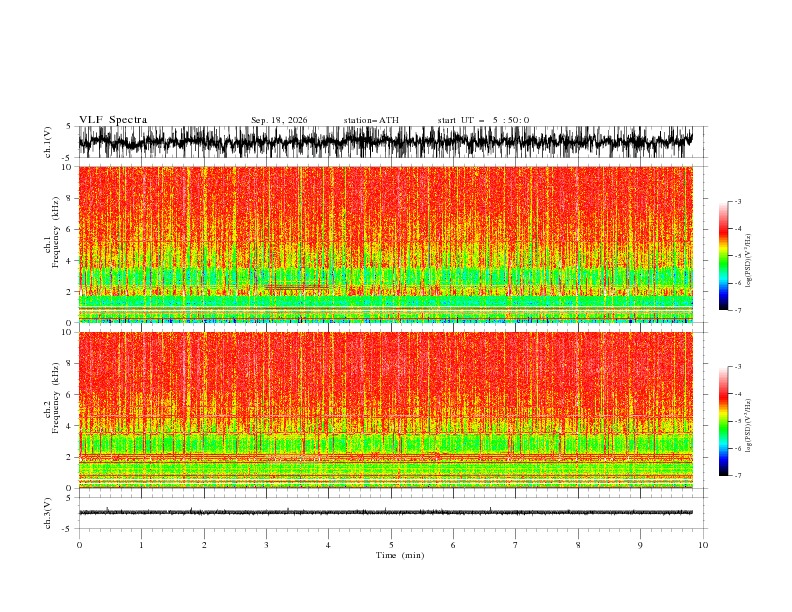Image resolution: width=792 pixels, height=612 pixels.
Task: Click ch.1 log(PSD) colorbar label
Action: [749, 261]
